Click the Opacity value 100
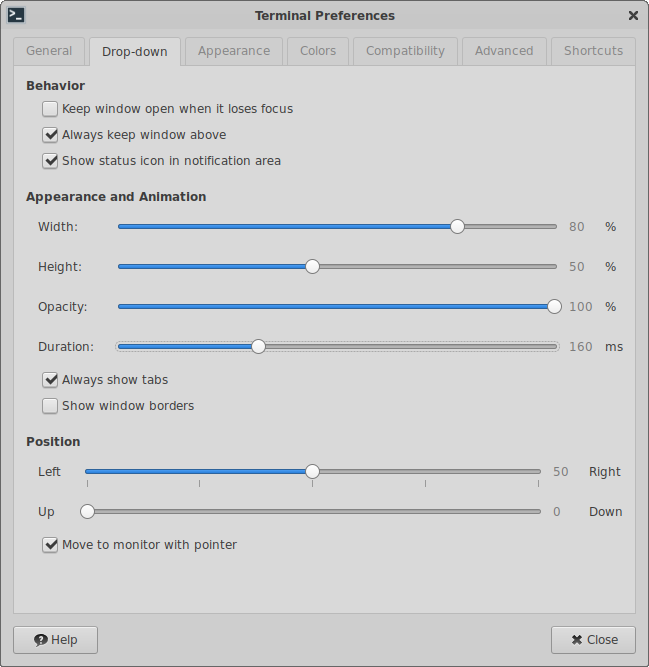This screenshot has height=667, width=649. pos(581,307)
